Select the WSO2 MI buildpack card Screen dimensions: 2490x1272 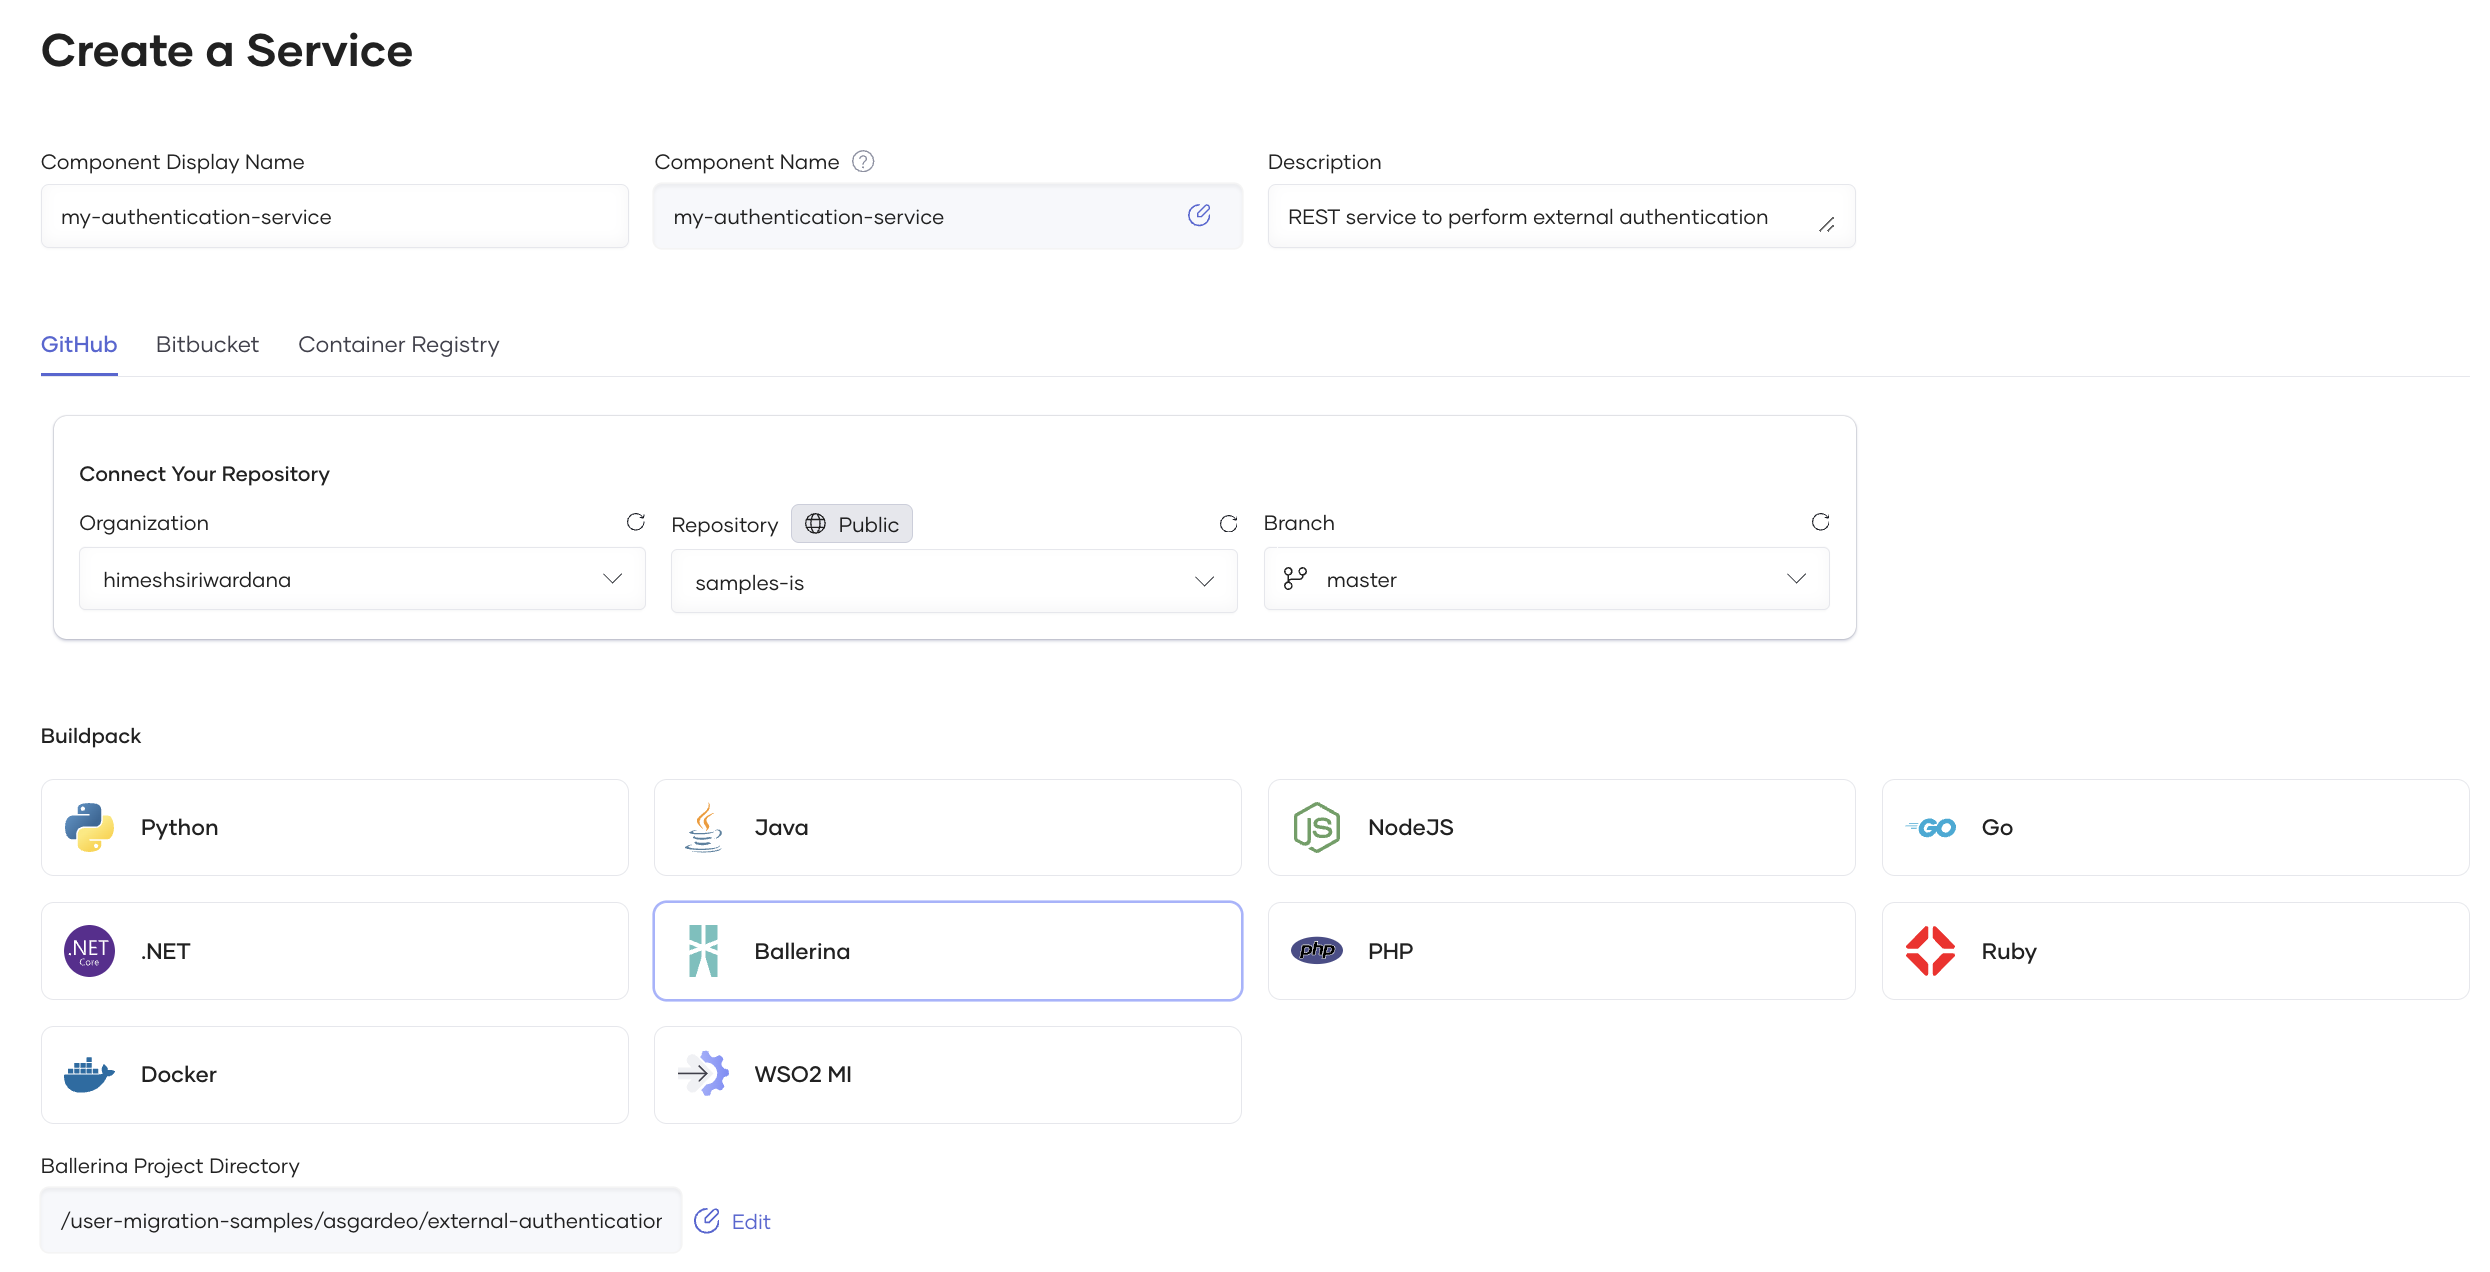948,1074
